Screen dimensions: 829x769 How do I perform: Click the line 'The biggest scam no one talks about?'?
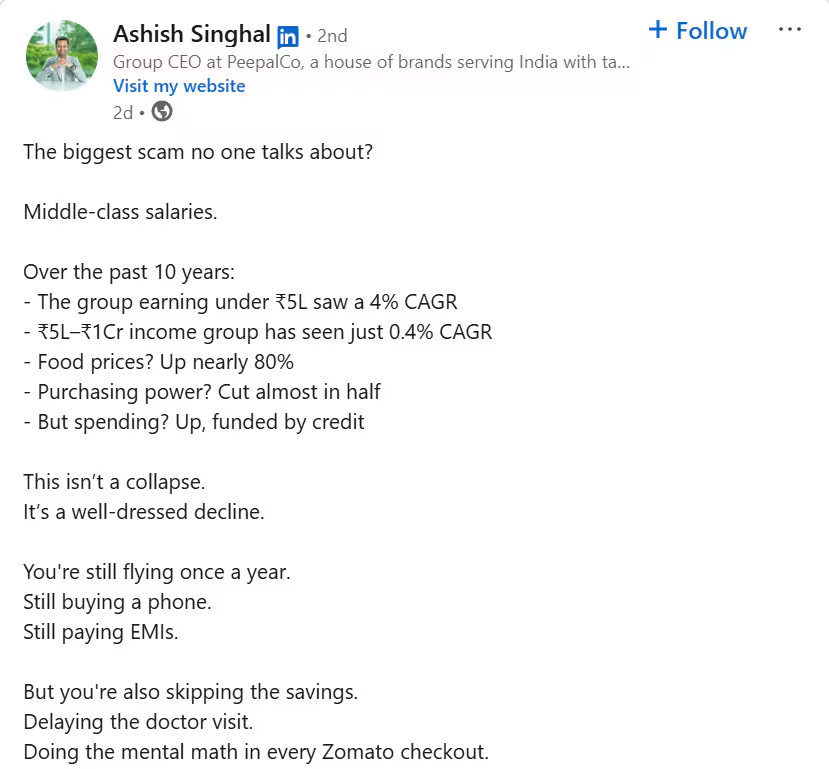click(198, 152)
